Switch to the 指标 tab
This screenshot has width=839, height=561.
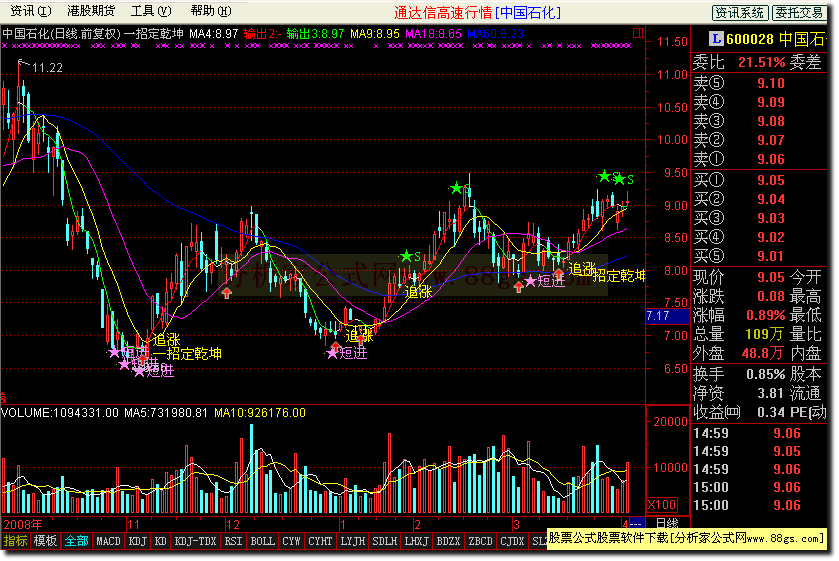[15, 541]
